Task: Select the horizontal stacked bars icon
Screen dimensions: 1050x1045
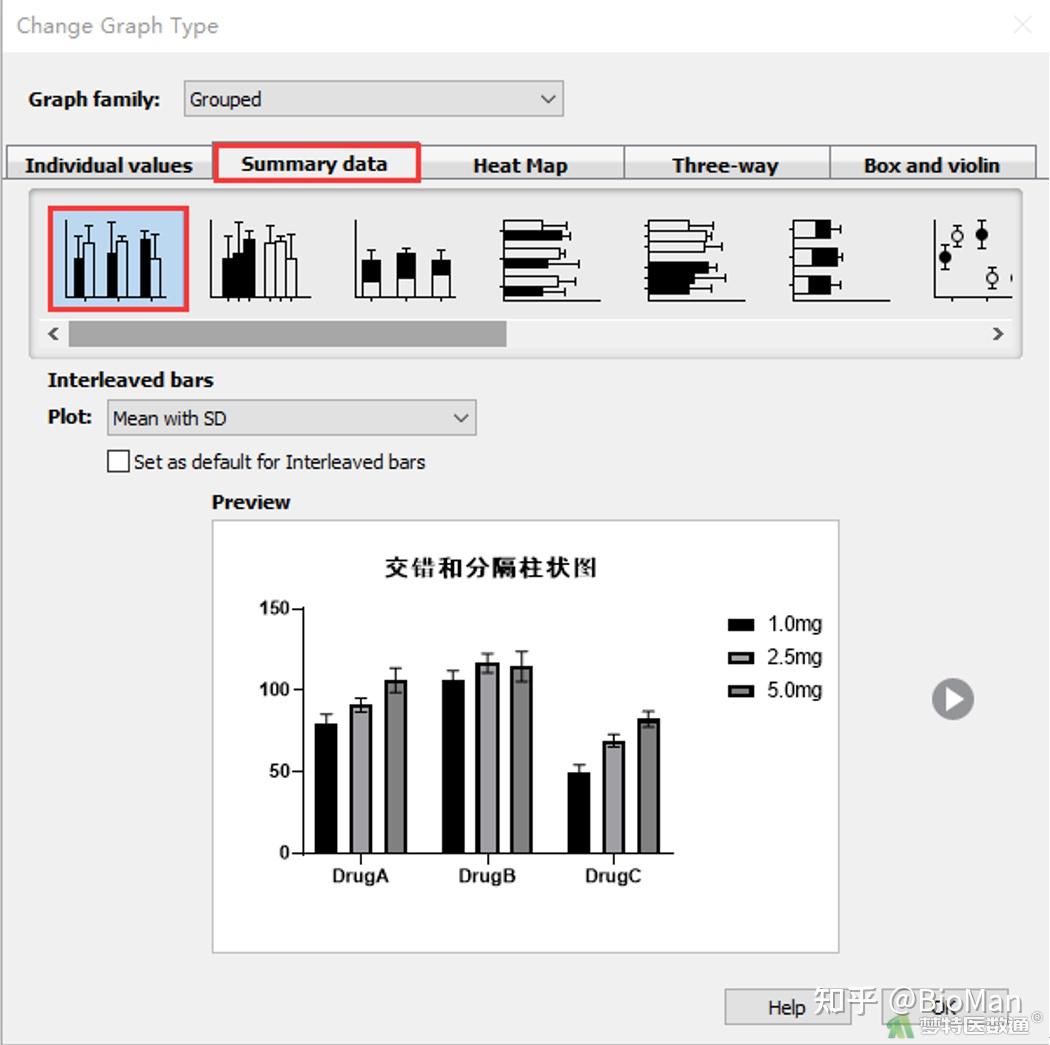Action: [x=840, y=259]
